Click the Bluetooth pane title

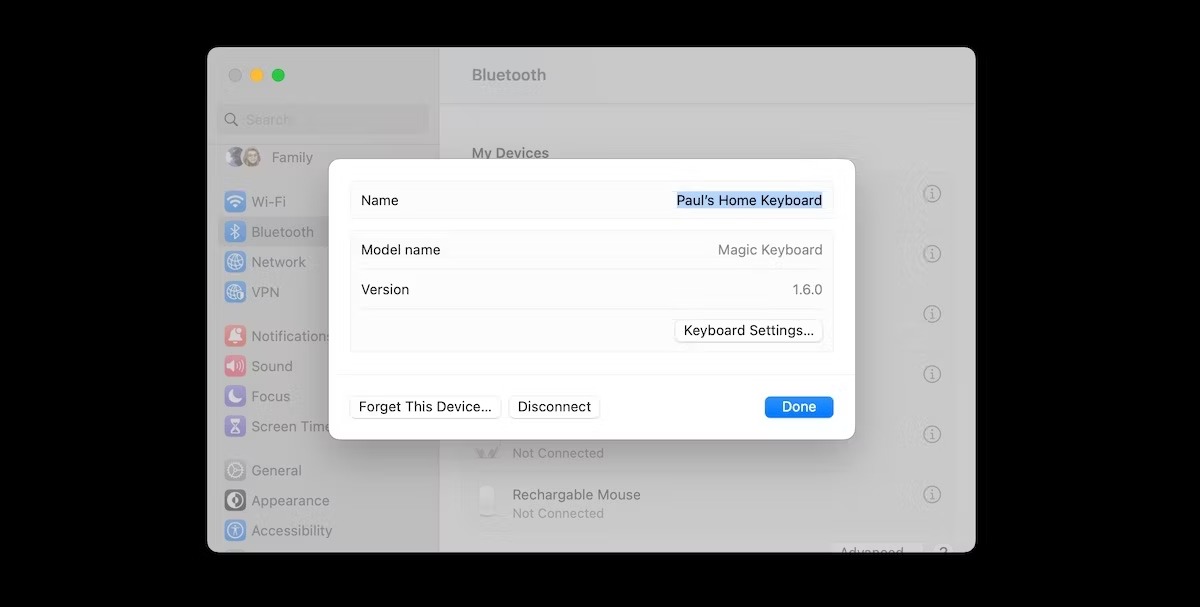coord(509,75)
